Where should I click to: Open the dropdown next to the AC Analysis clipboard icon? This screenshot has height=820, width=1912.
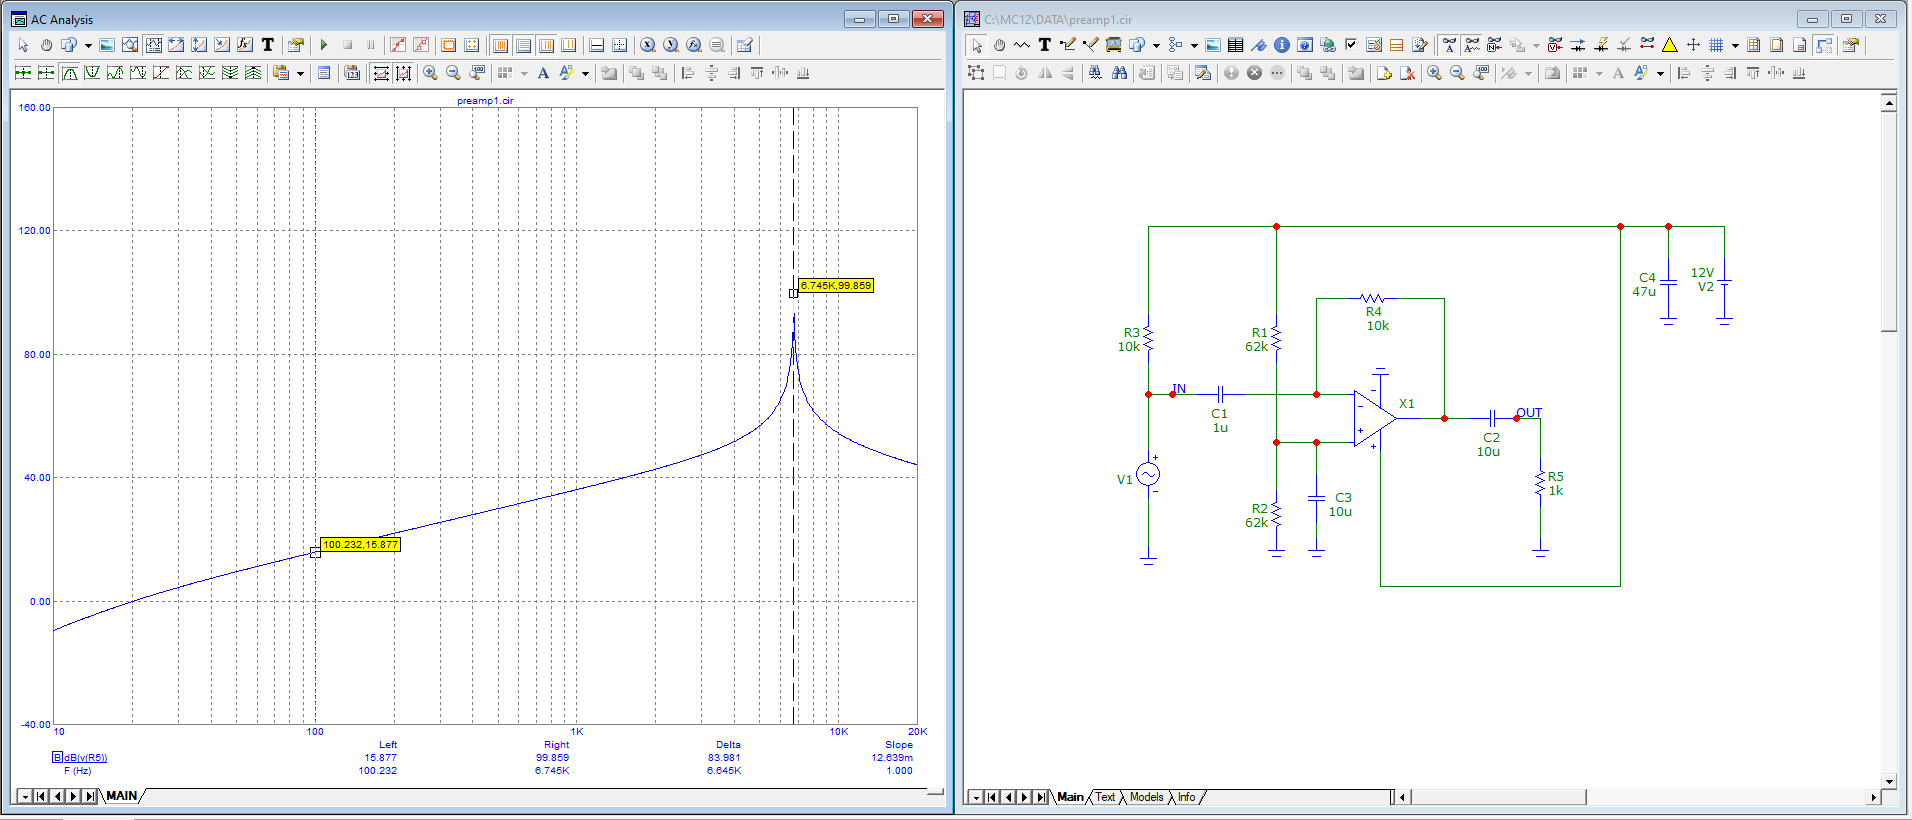pyautogui.click(x=300, y=73)
